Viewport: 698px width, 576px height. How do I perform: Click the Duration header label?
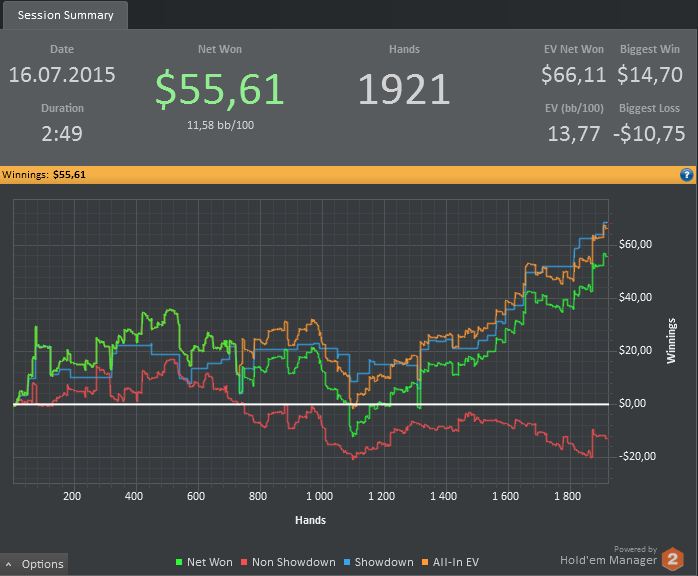[x=62, y=108]
